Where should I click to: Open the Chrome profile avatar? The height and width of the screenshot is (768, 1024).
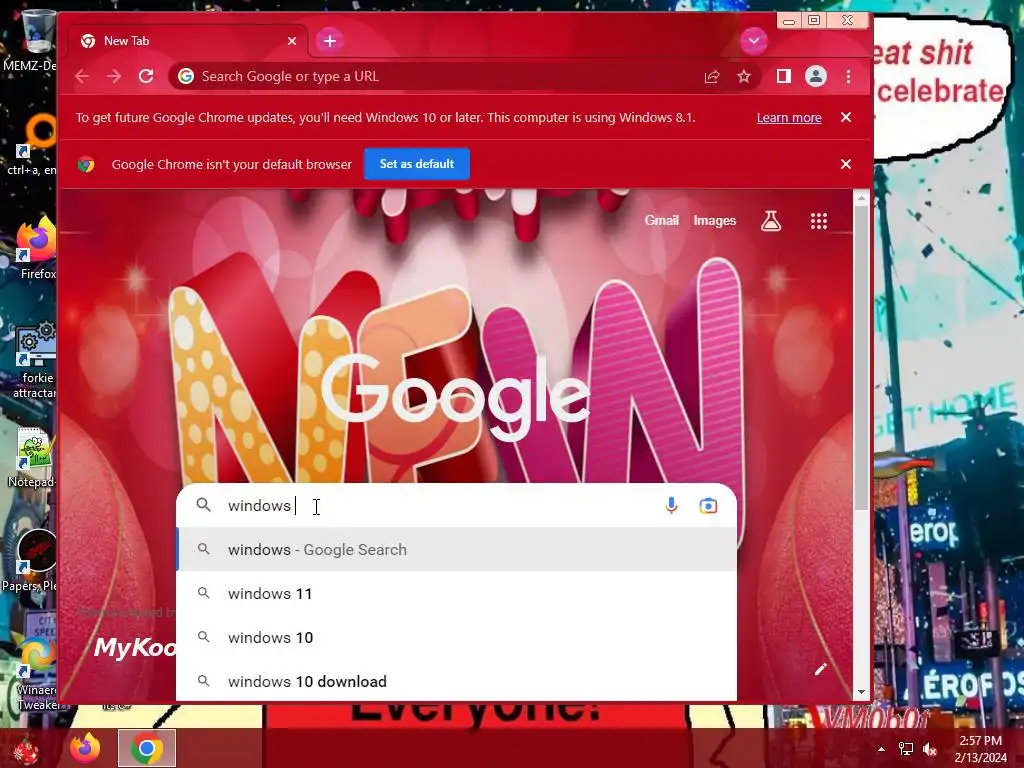[x=816, y=76]
